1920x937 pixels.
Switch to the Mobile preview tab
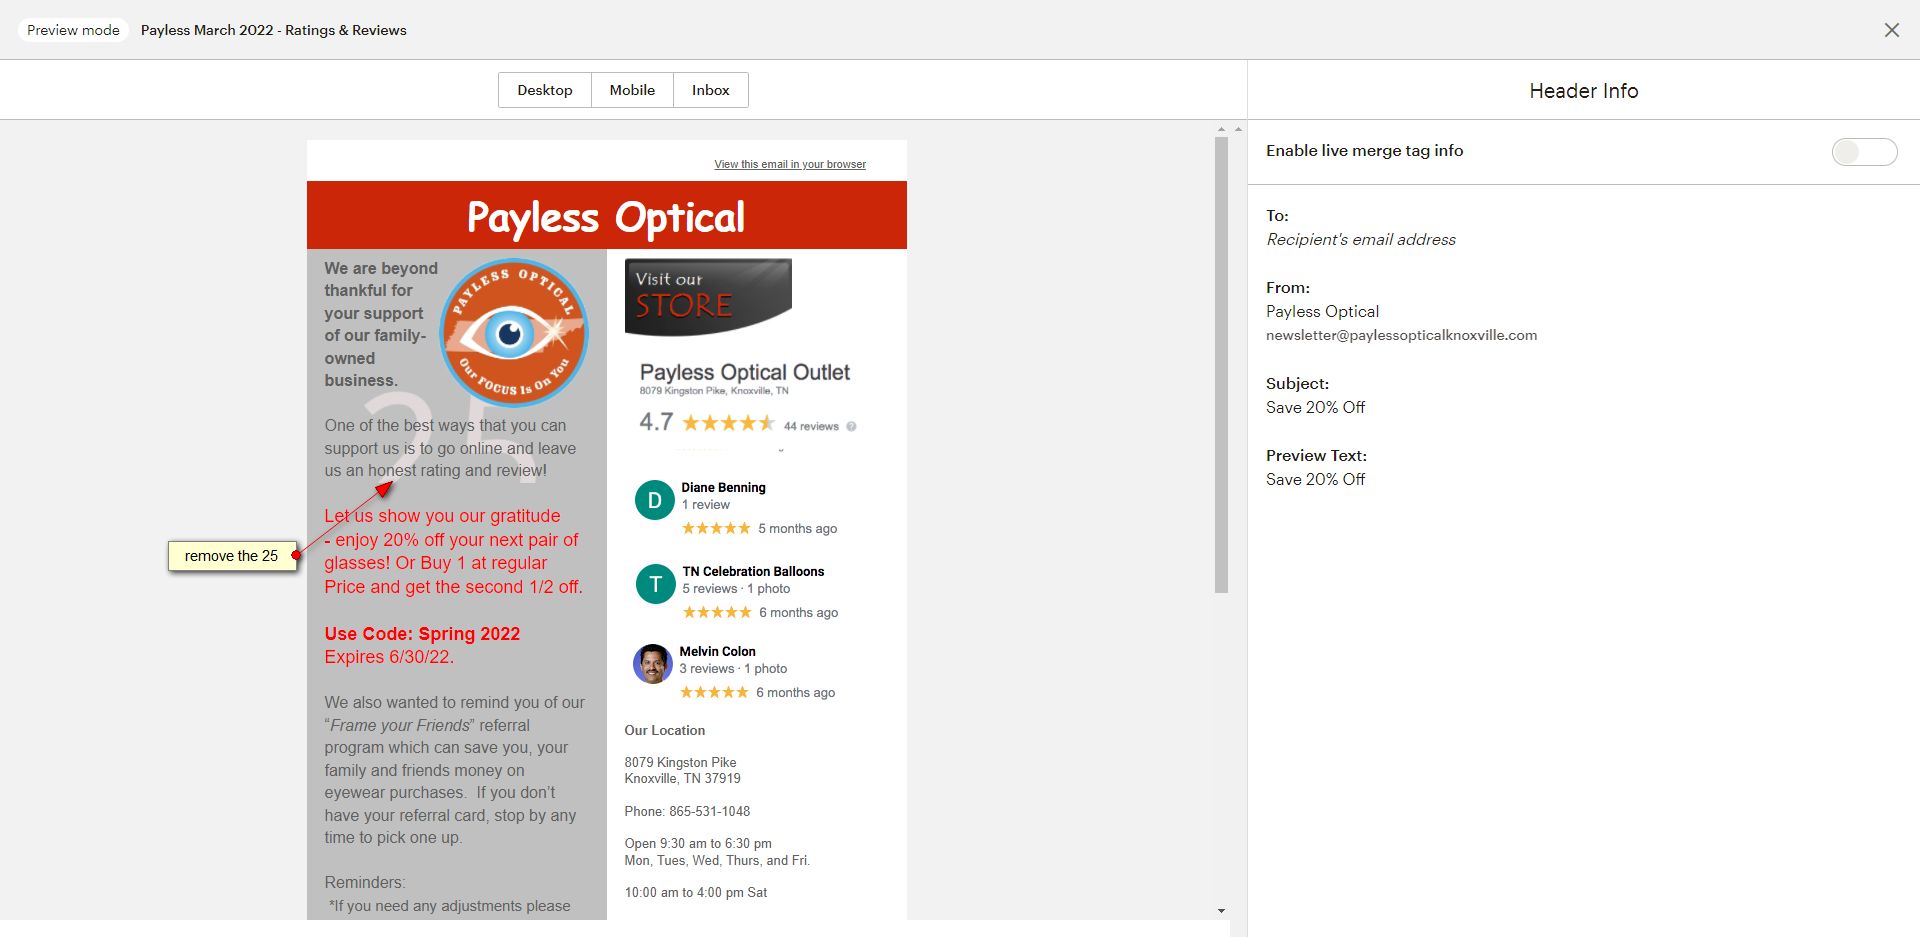[632, 90]
